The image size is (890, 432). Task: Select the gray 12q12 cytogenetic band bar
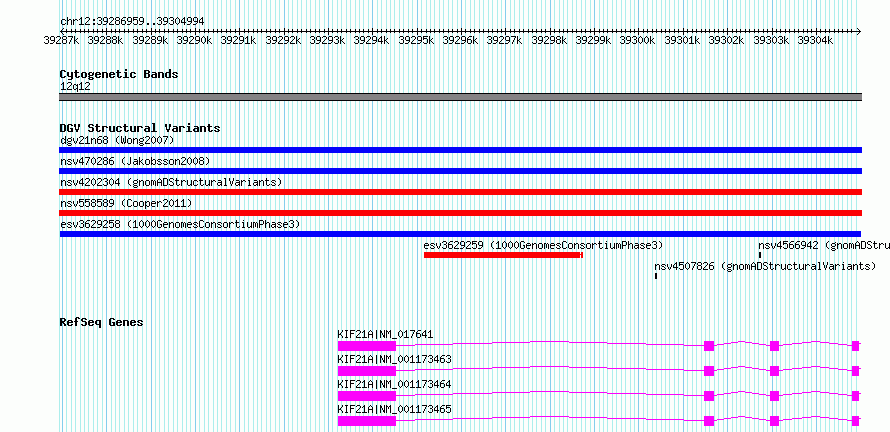(x=460, y=97)
